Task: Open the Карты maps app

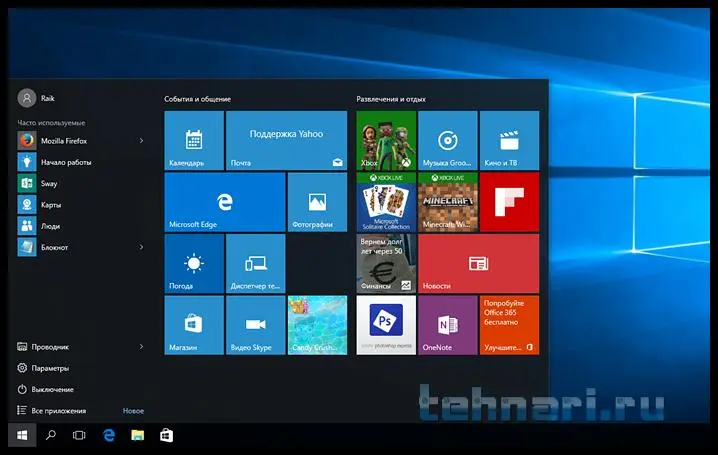Action: point(82,205)
